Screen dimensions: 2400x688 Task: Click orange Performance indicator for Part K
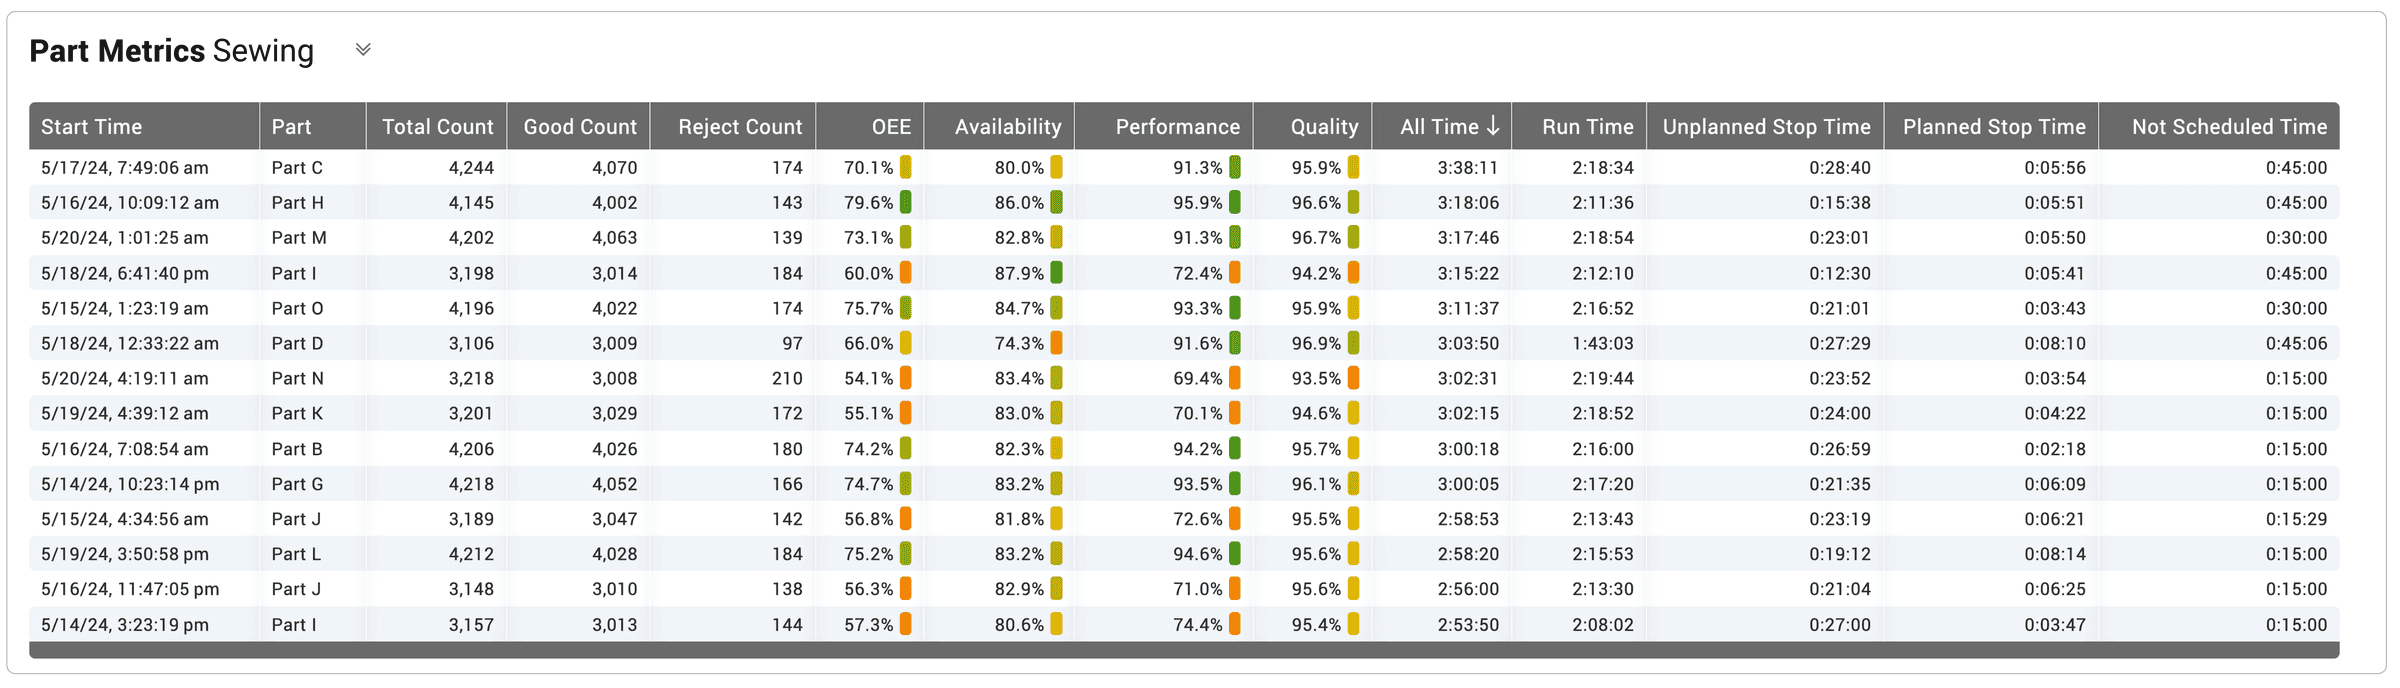pyautogui.click(x=1235, y=413)
